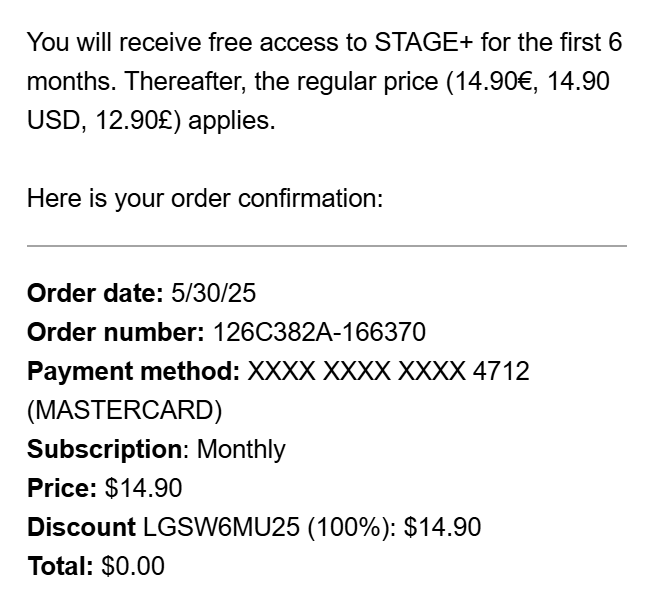
Task: Click the bold 'Payment method:' label
Action: point(133,371)
